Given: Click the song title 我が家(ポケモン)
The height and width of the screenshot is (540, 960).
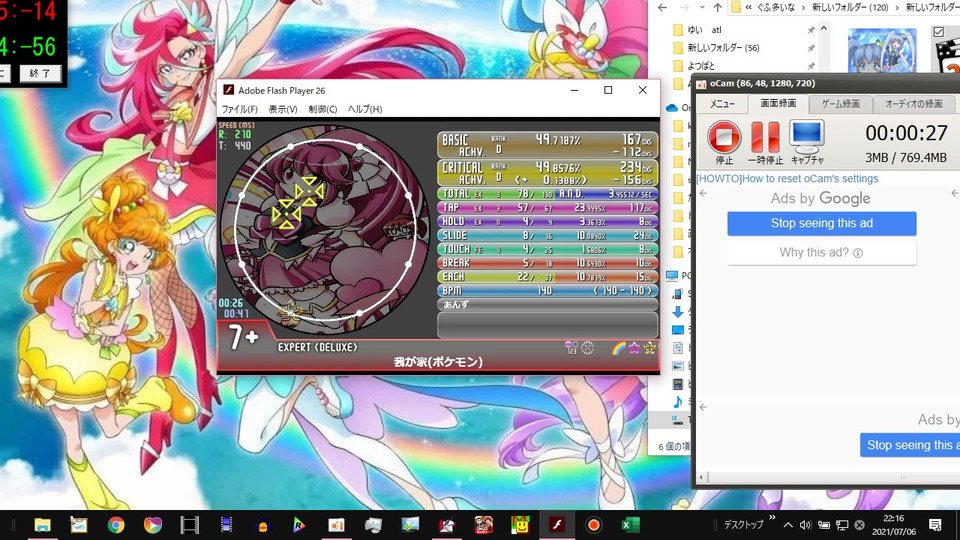Looking at the screenshot, I should click(x=438, y=362).
